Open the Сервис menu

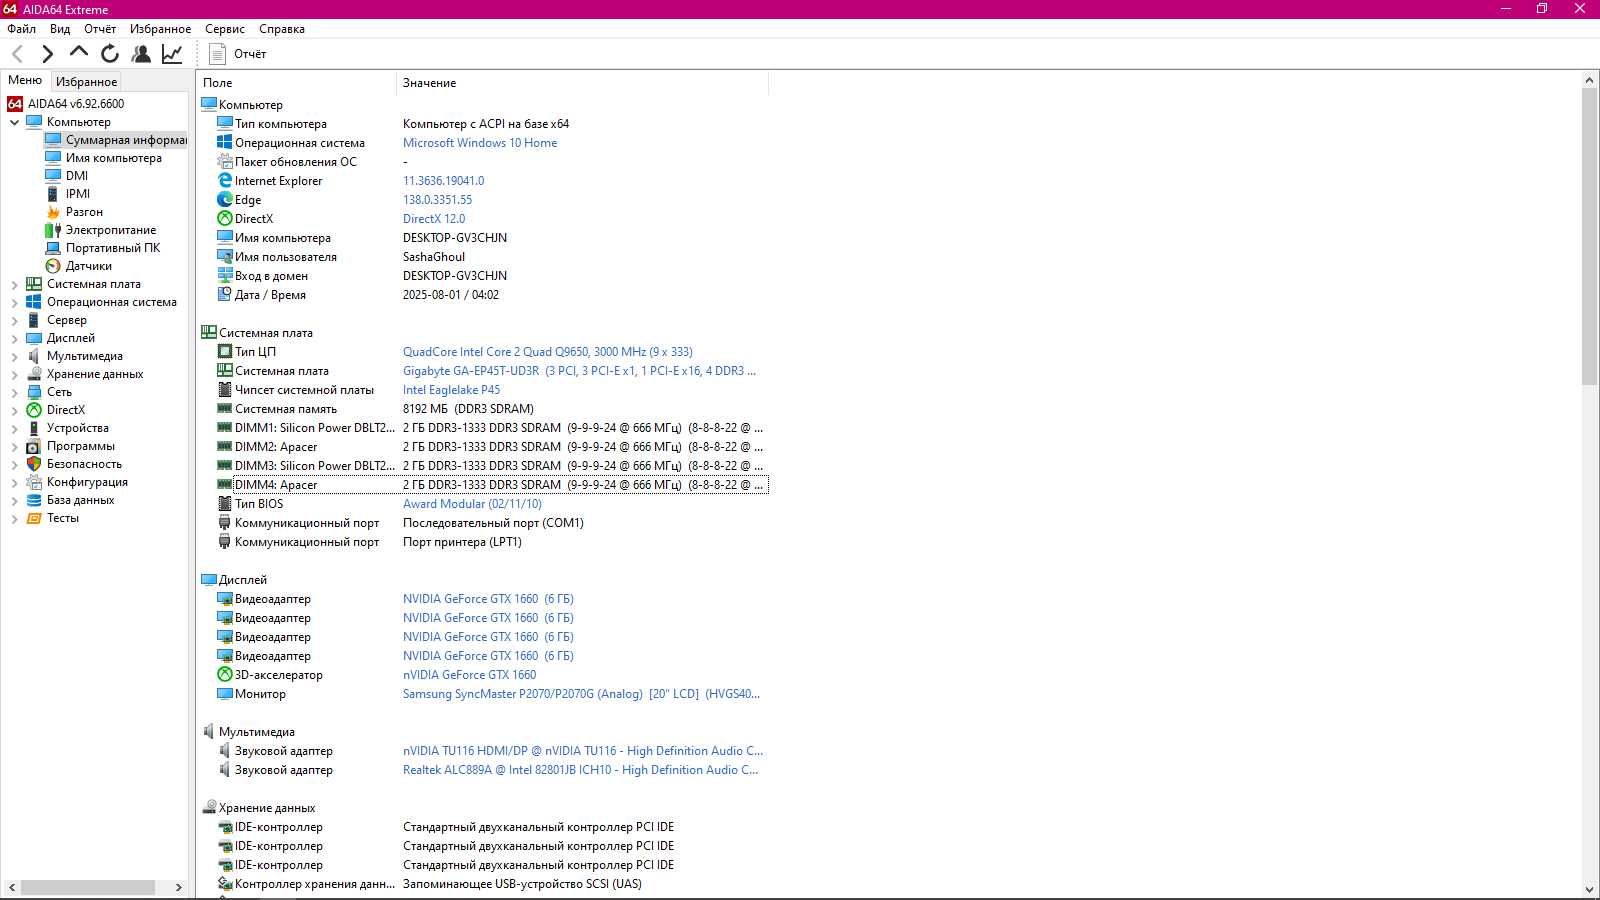point(225,29)
